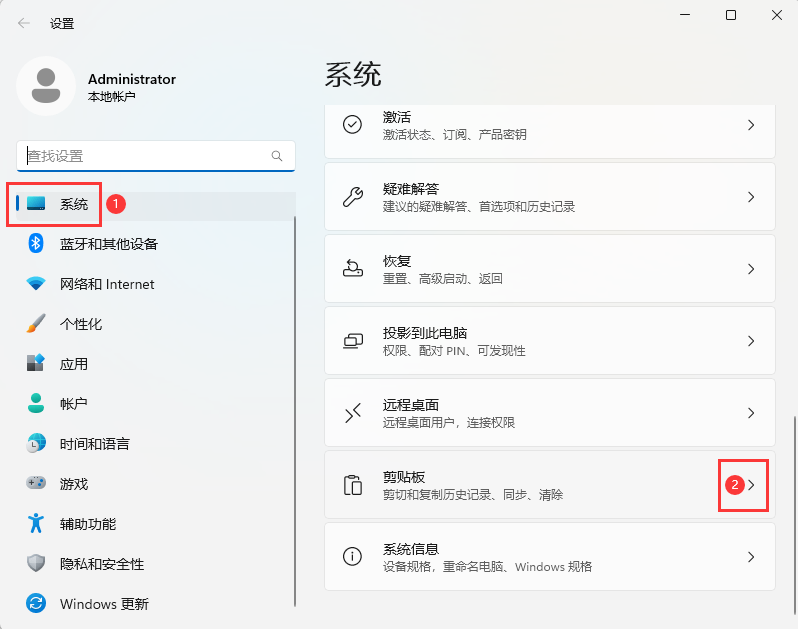This screenshot has width=798, height=629.
Task: Expand the 恢复 row chevron
Action: [x=751, y=269]
